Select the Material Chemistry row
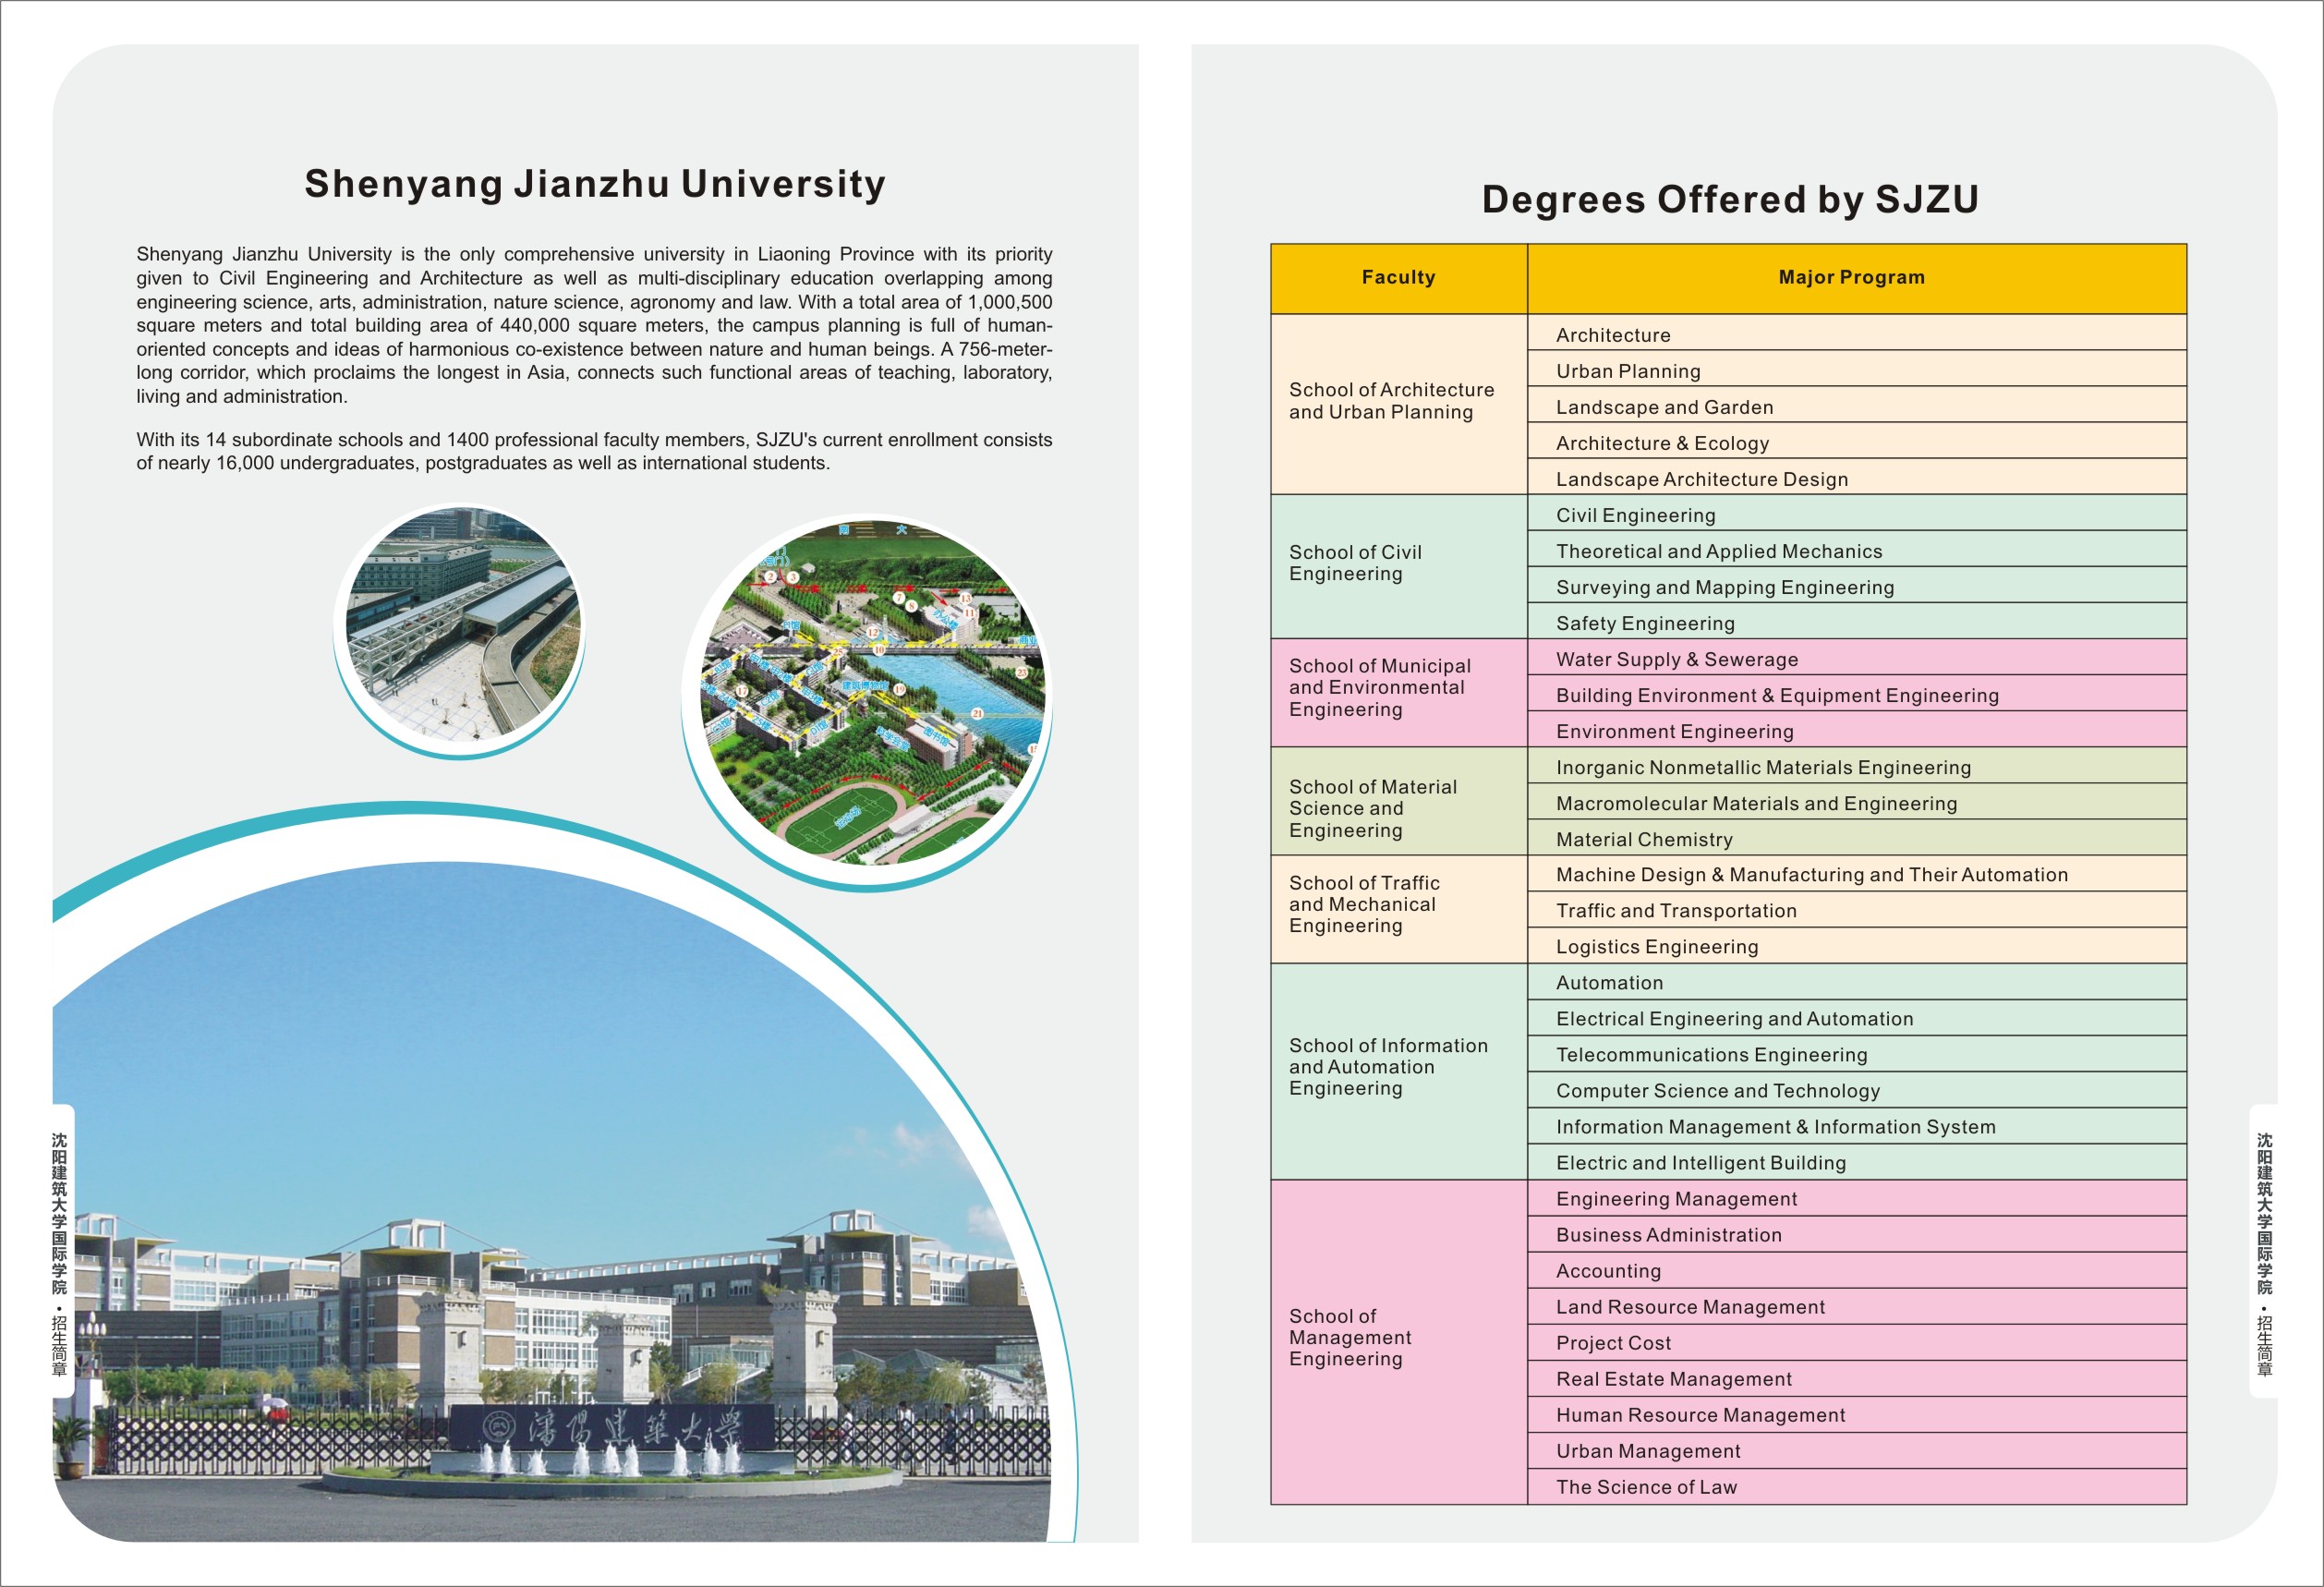The width and height of the screenshot is (2324, 1587). (1857, 836)
